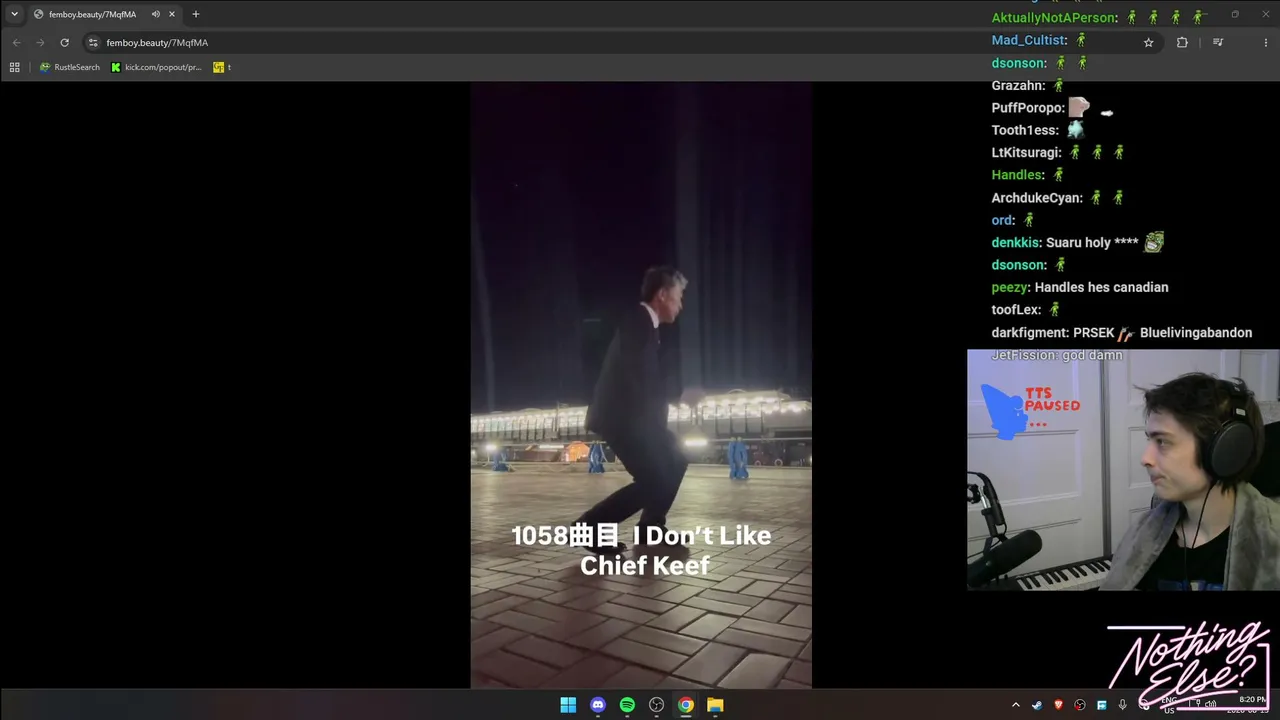Show hidden system tray icons
The height and width of the screenshot is (720, 1280).
click(x=1016, y=705)
